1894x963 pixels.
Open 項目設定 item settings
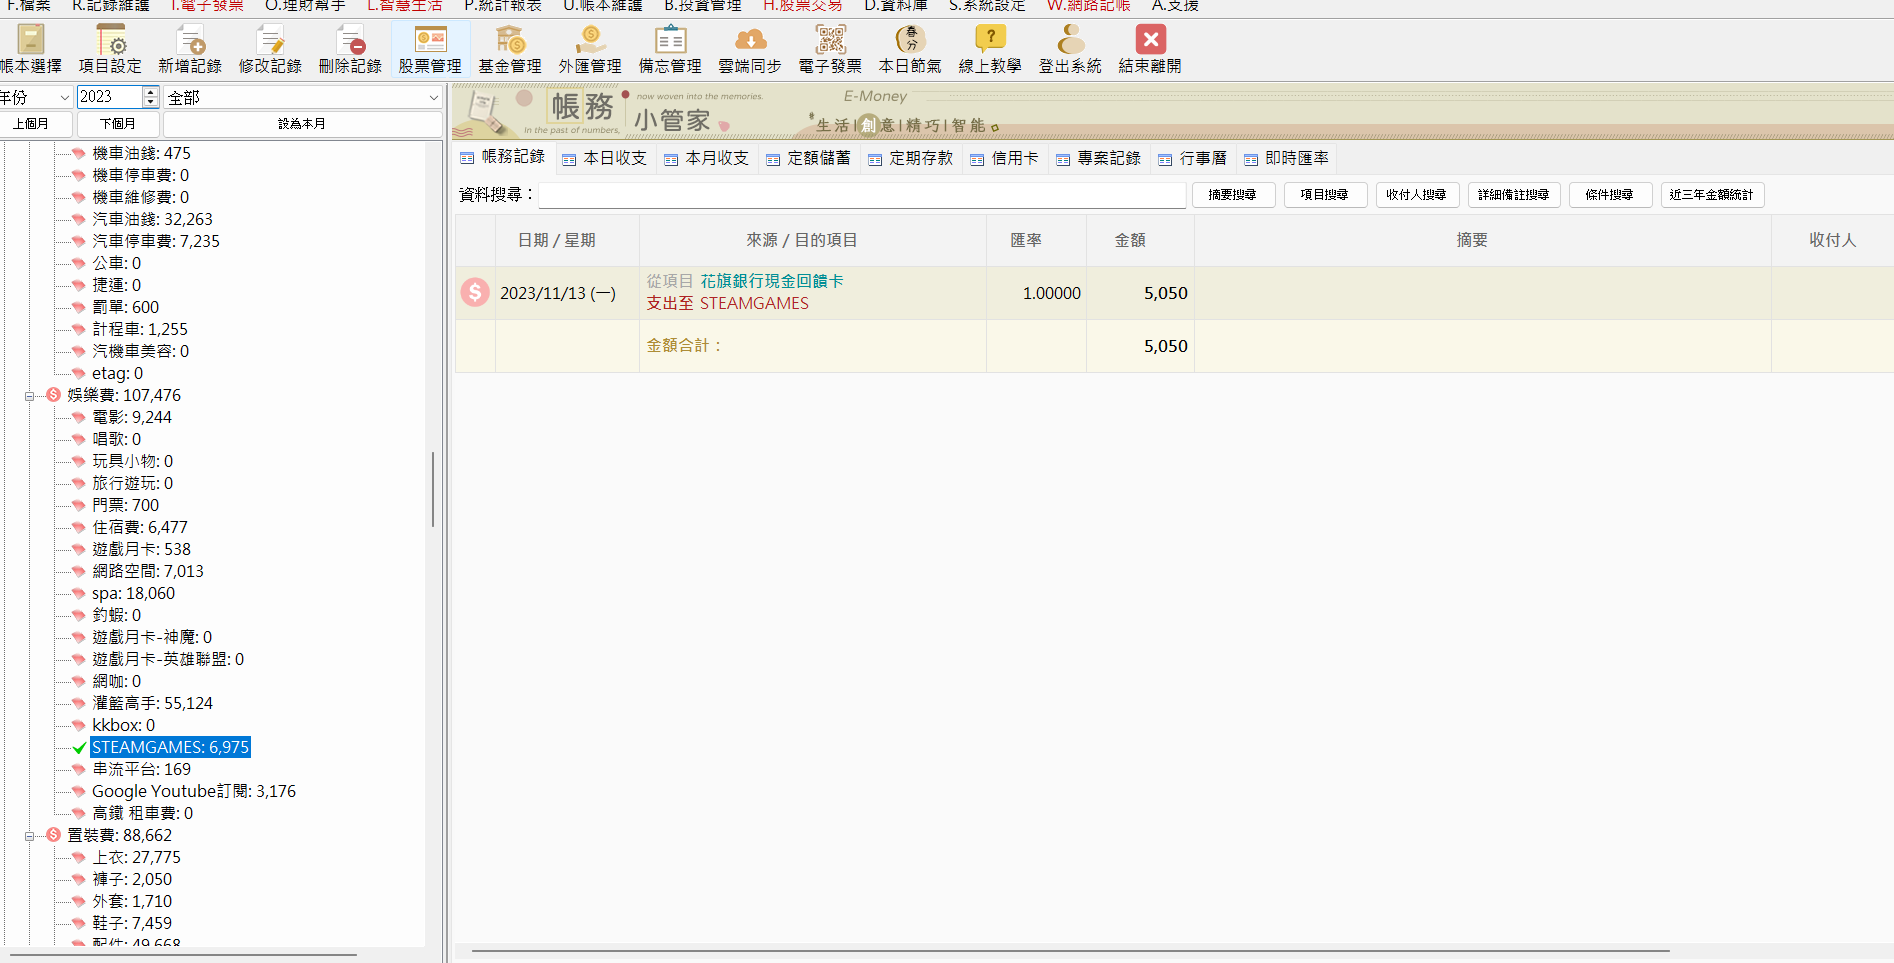coord(110,50)
